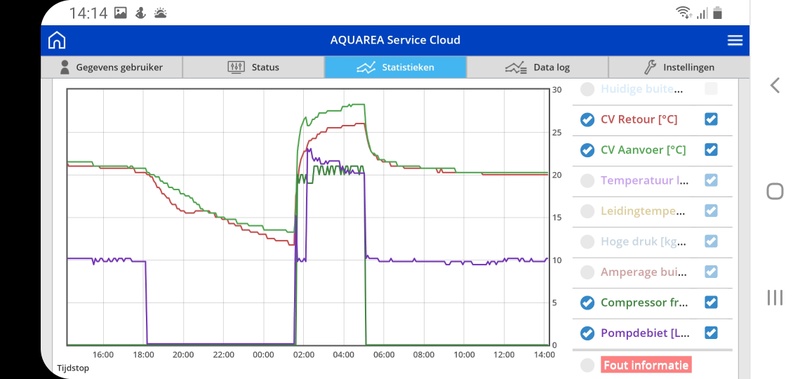Uncheck the CV Aanvoer checkbox
The image size is (800, 379).
point(711,149)
